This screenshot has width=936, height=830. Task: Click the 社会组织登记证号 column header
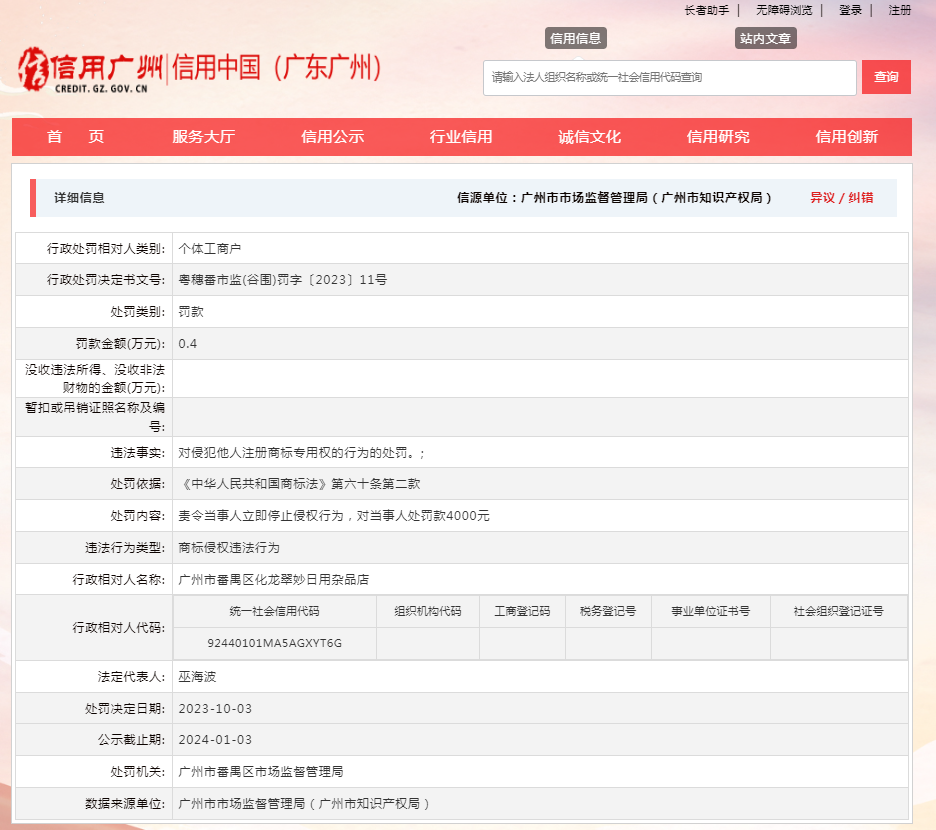click(838, 611)
